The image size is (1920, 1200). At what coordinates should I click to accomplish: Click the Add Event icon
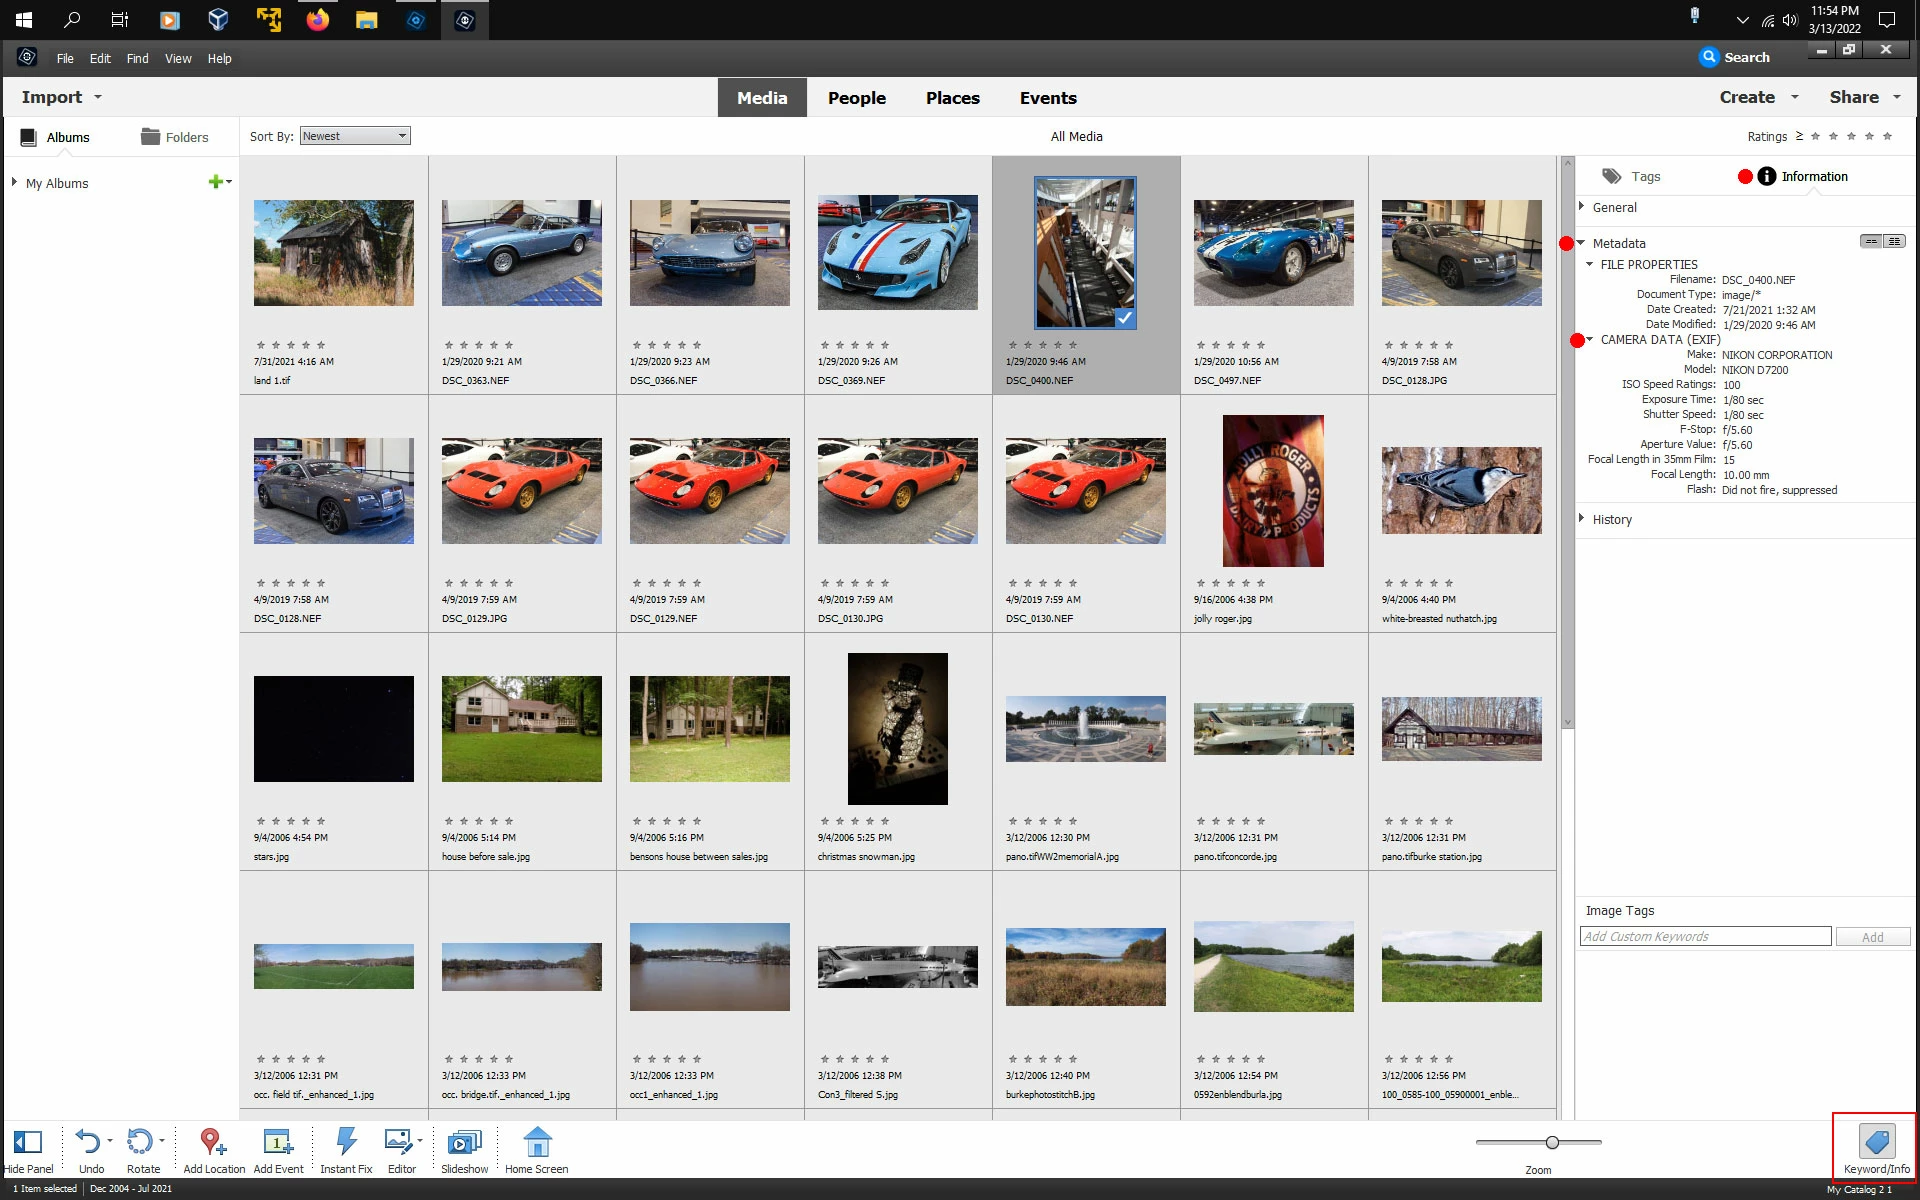coord(277,1143)
